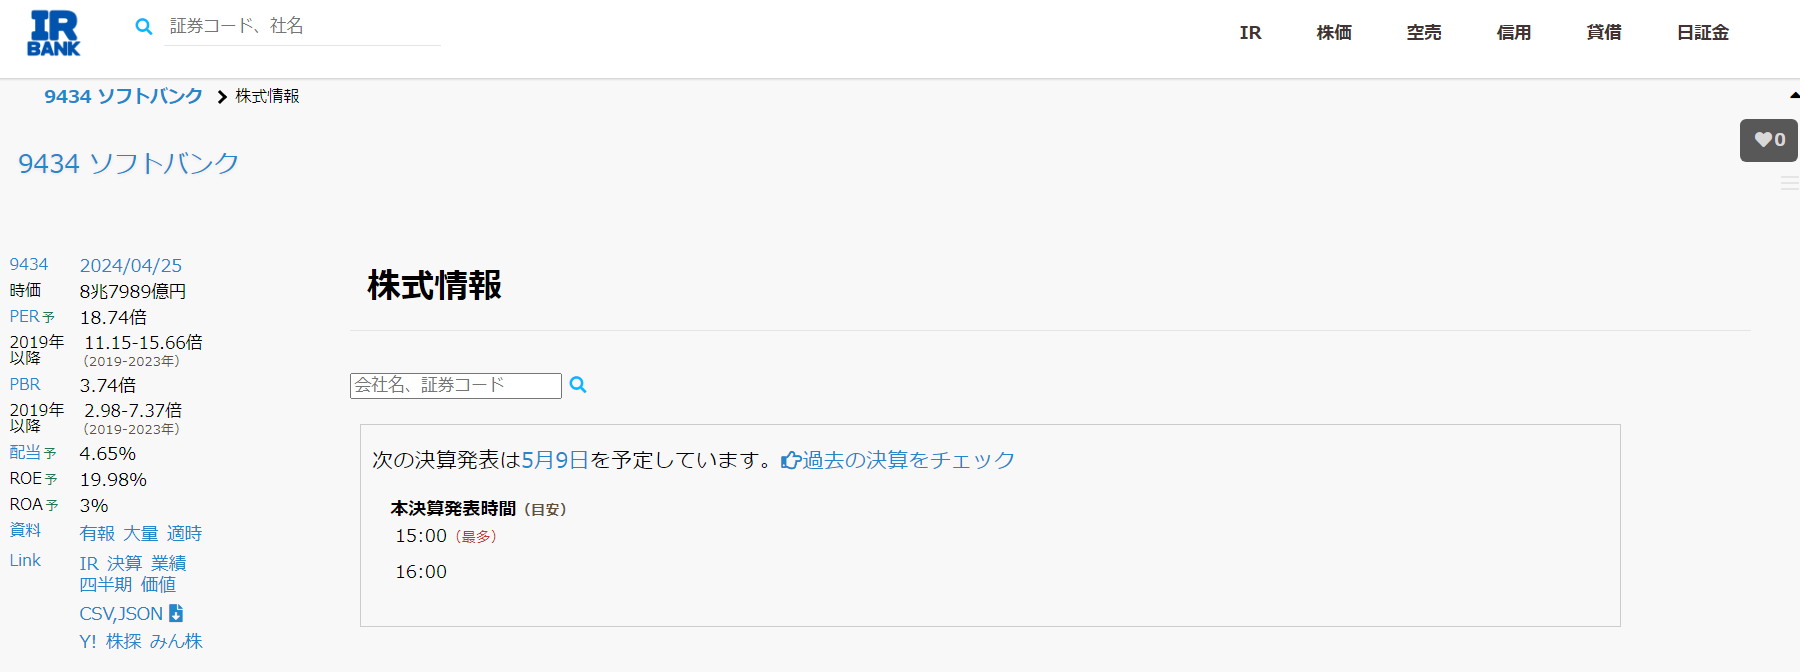The width and height of the screenshot is (1800, 672).
Task: Open the IR menu item
Action: click(x=1251, y=33)
